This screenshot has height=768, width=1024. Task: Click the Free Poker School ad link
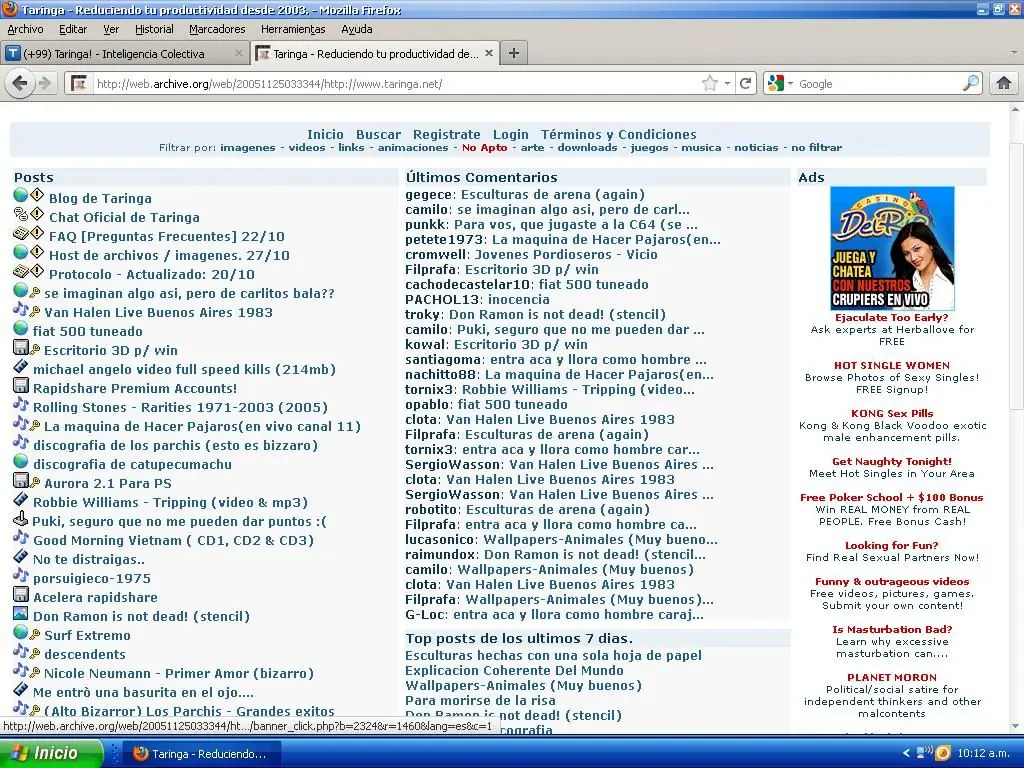[891, 498]
